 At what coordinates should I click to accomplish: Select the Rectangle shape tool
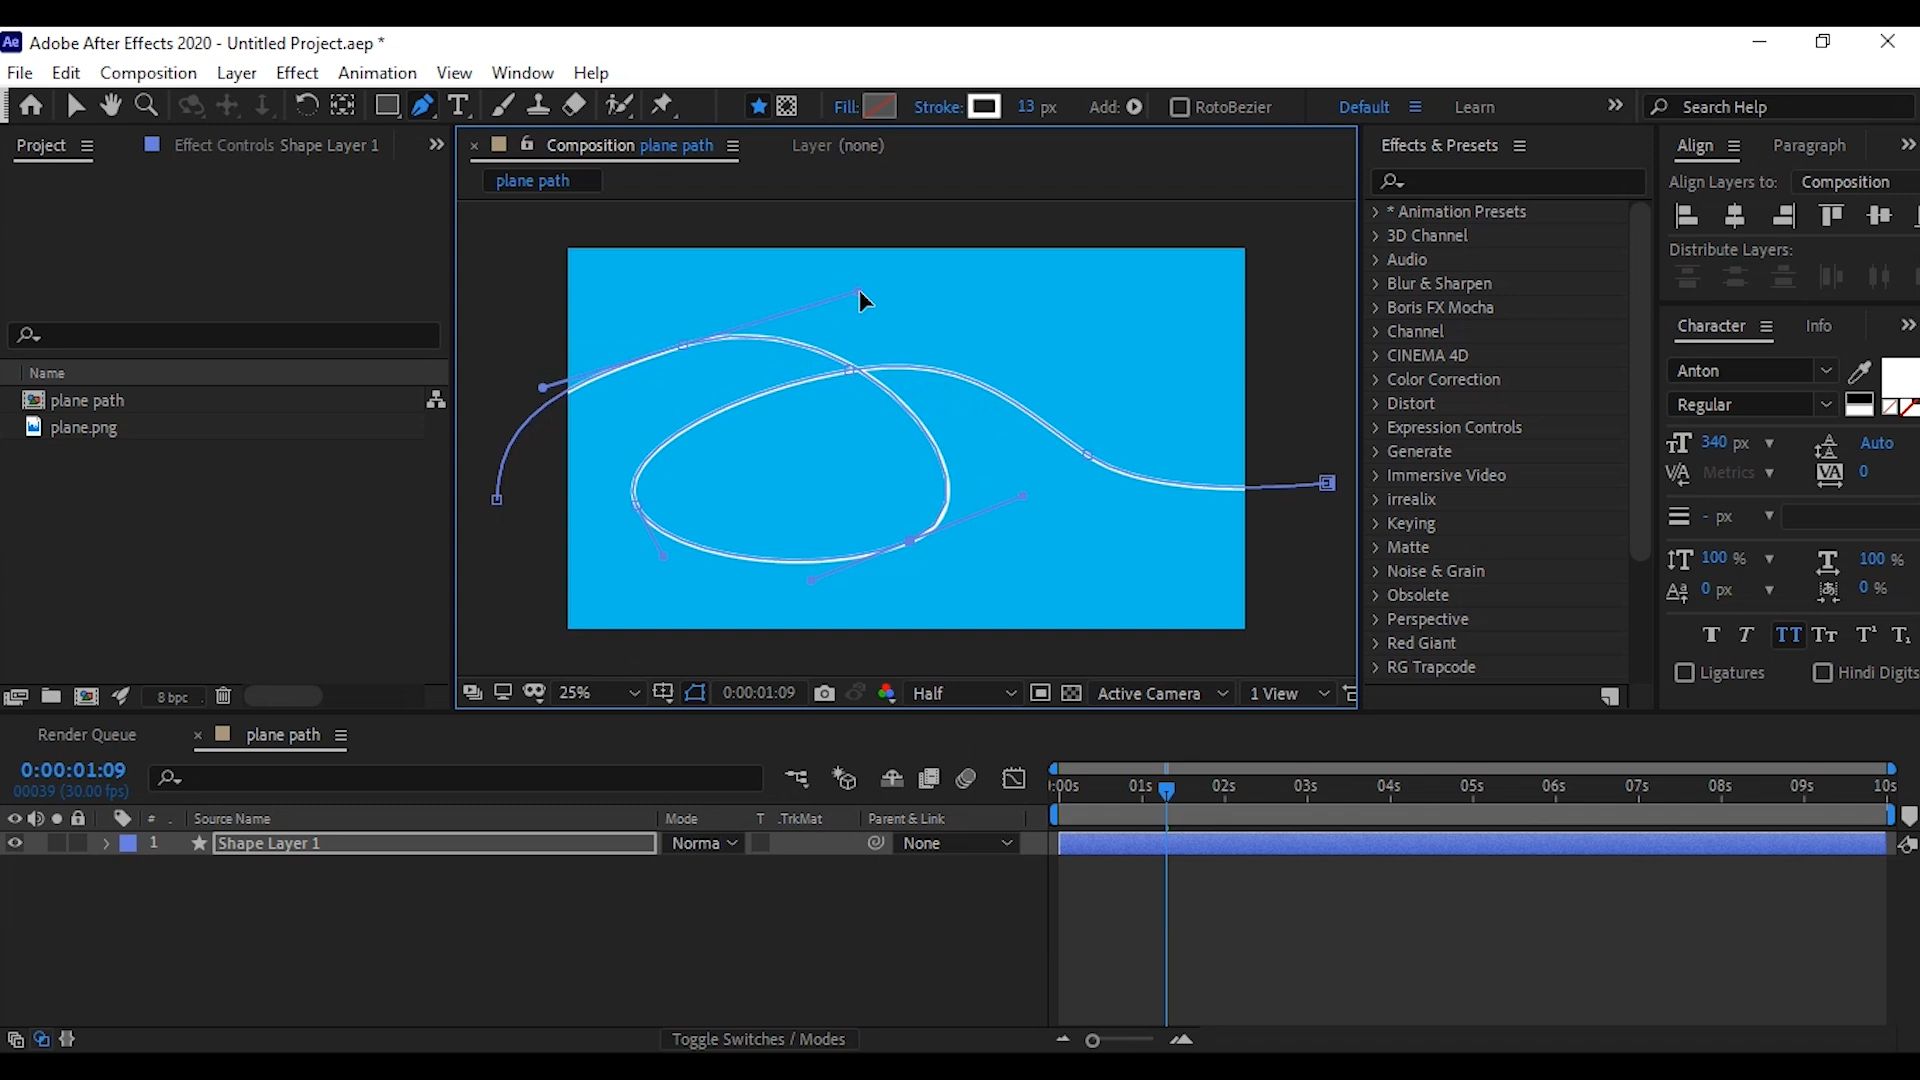pos(386,105)
